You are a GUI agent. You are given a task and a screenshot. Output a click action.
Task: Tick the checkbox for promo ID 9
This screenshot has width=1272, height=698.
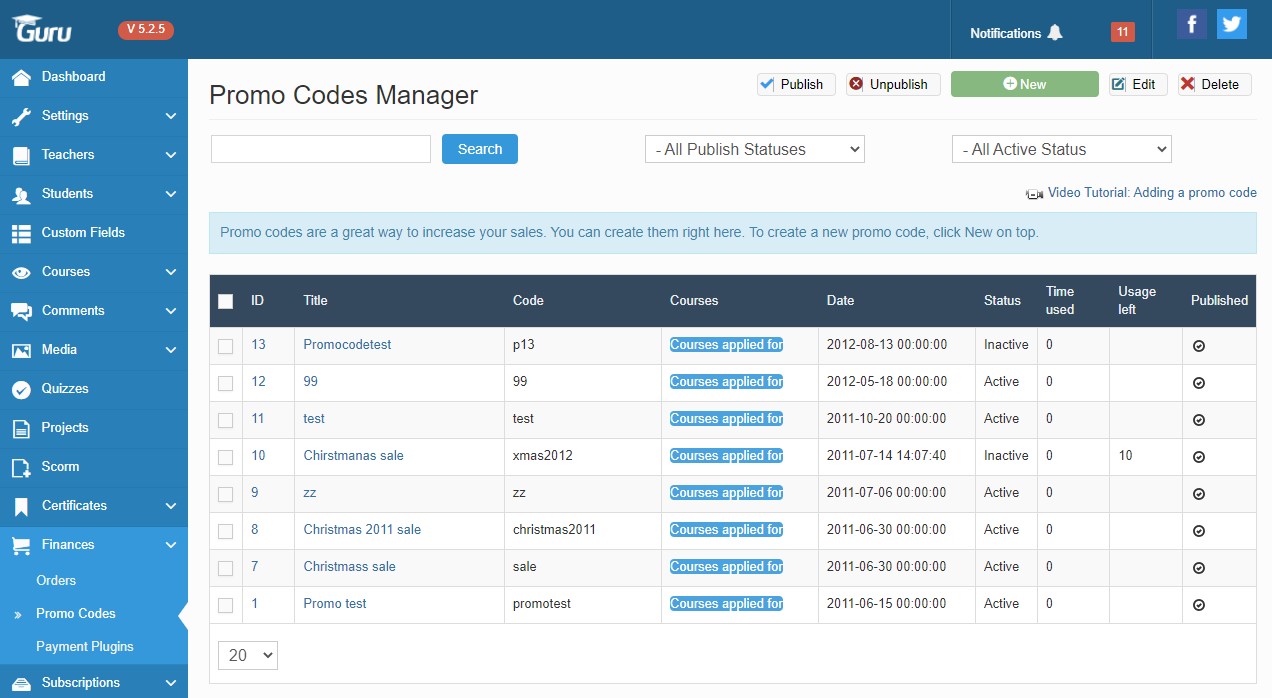coord(225,494)
